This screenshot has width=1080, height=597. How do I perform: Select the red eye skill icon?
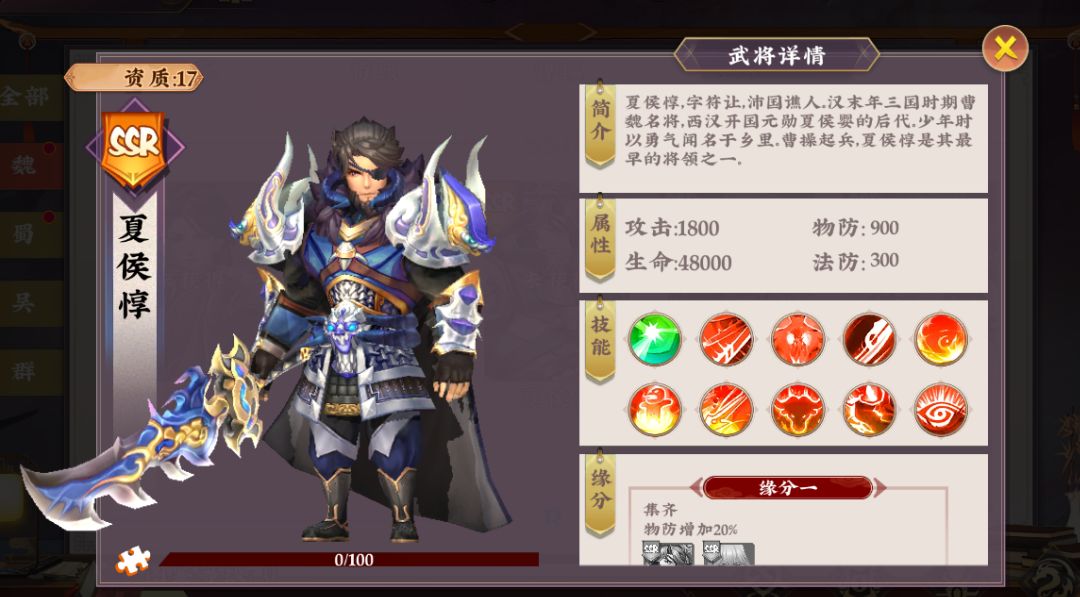pos(941,410)
